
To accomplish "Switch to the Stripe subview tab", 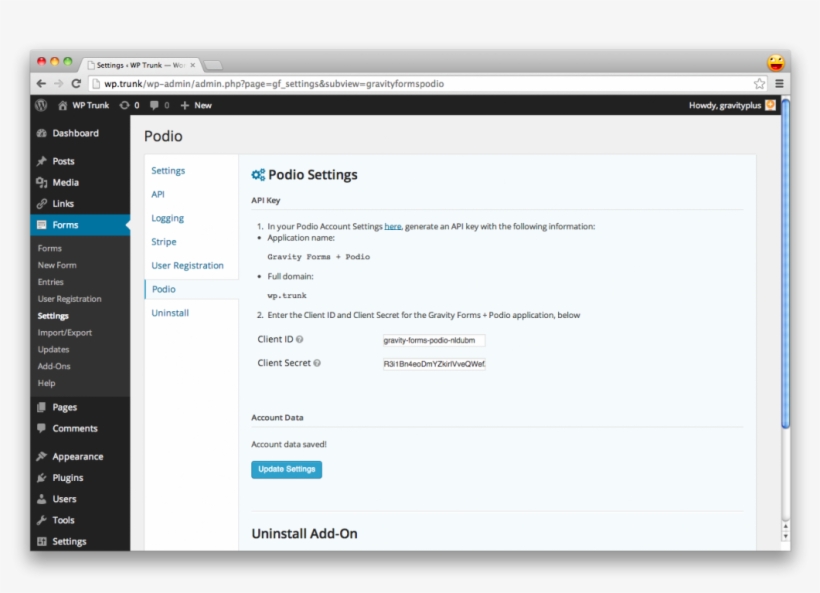I will [164, 242].
